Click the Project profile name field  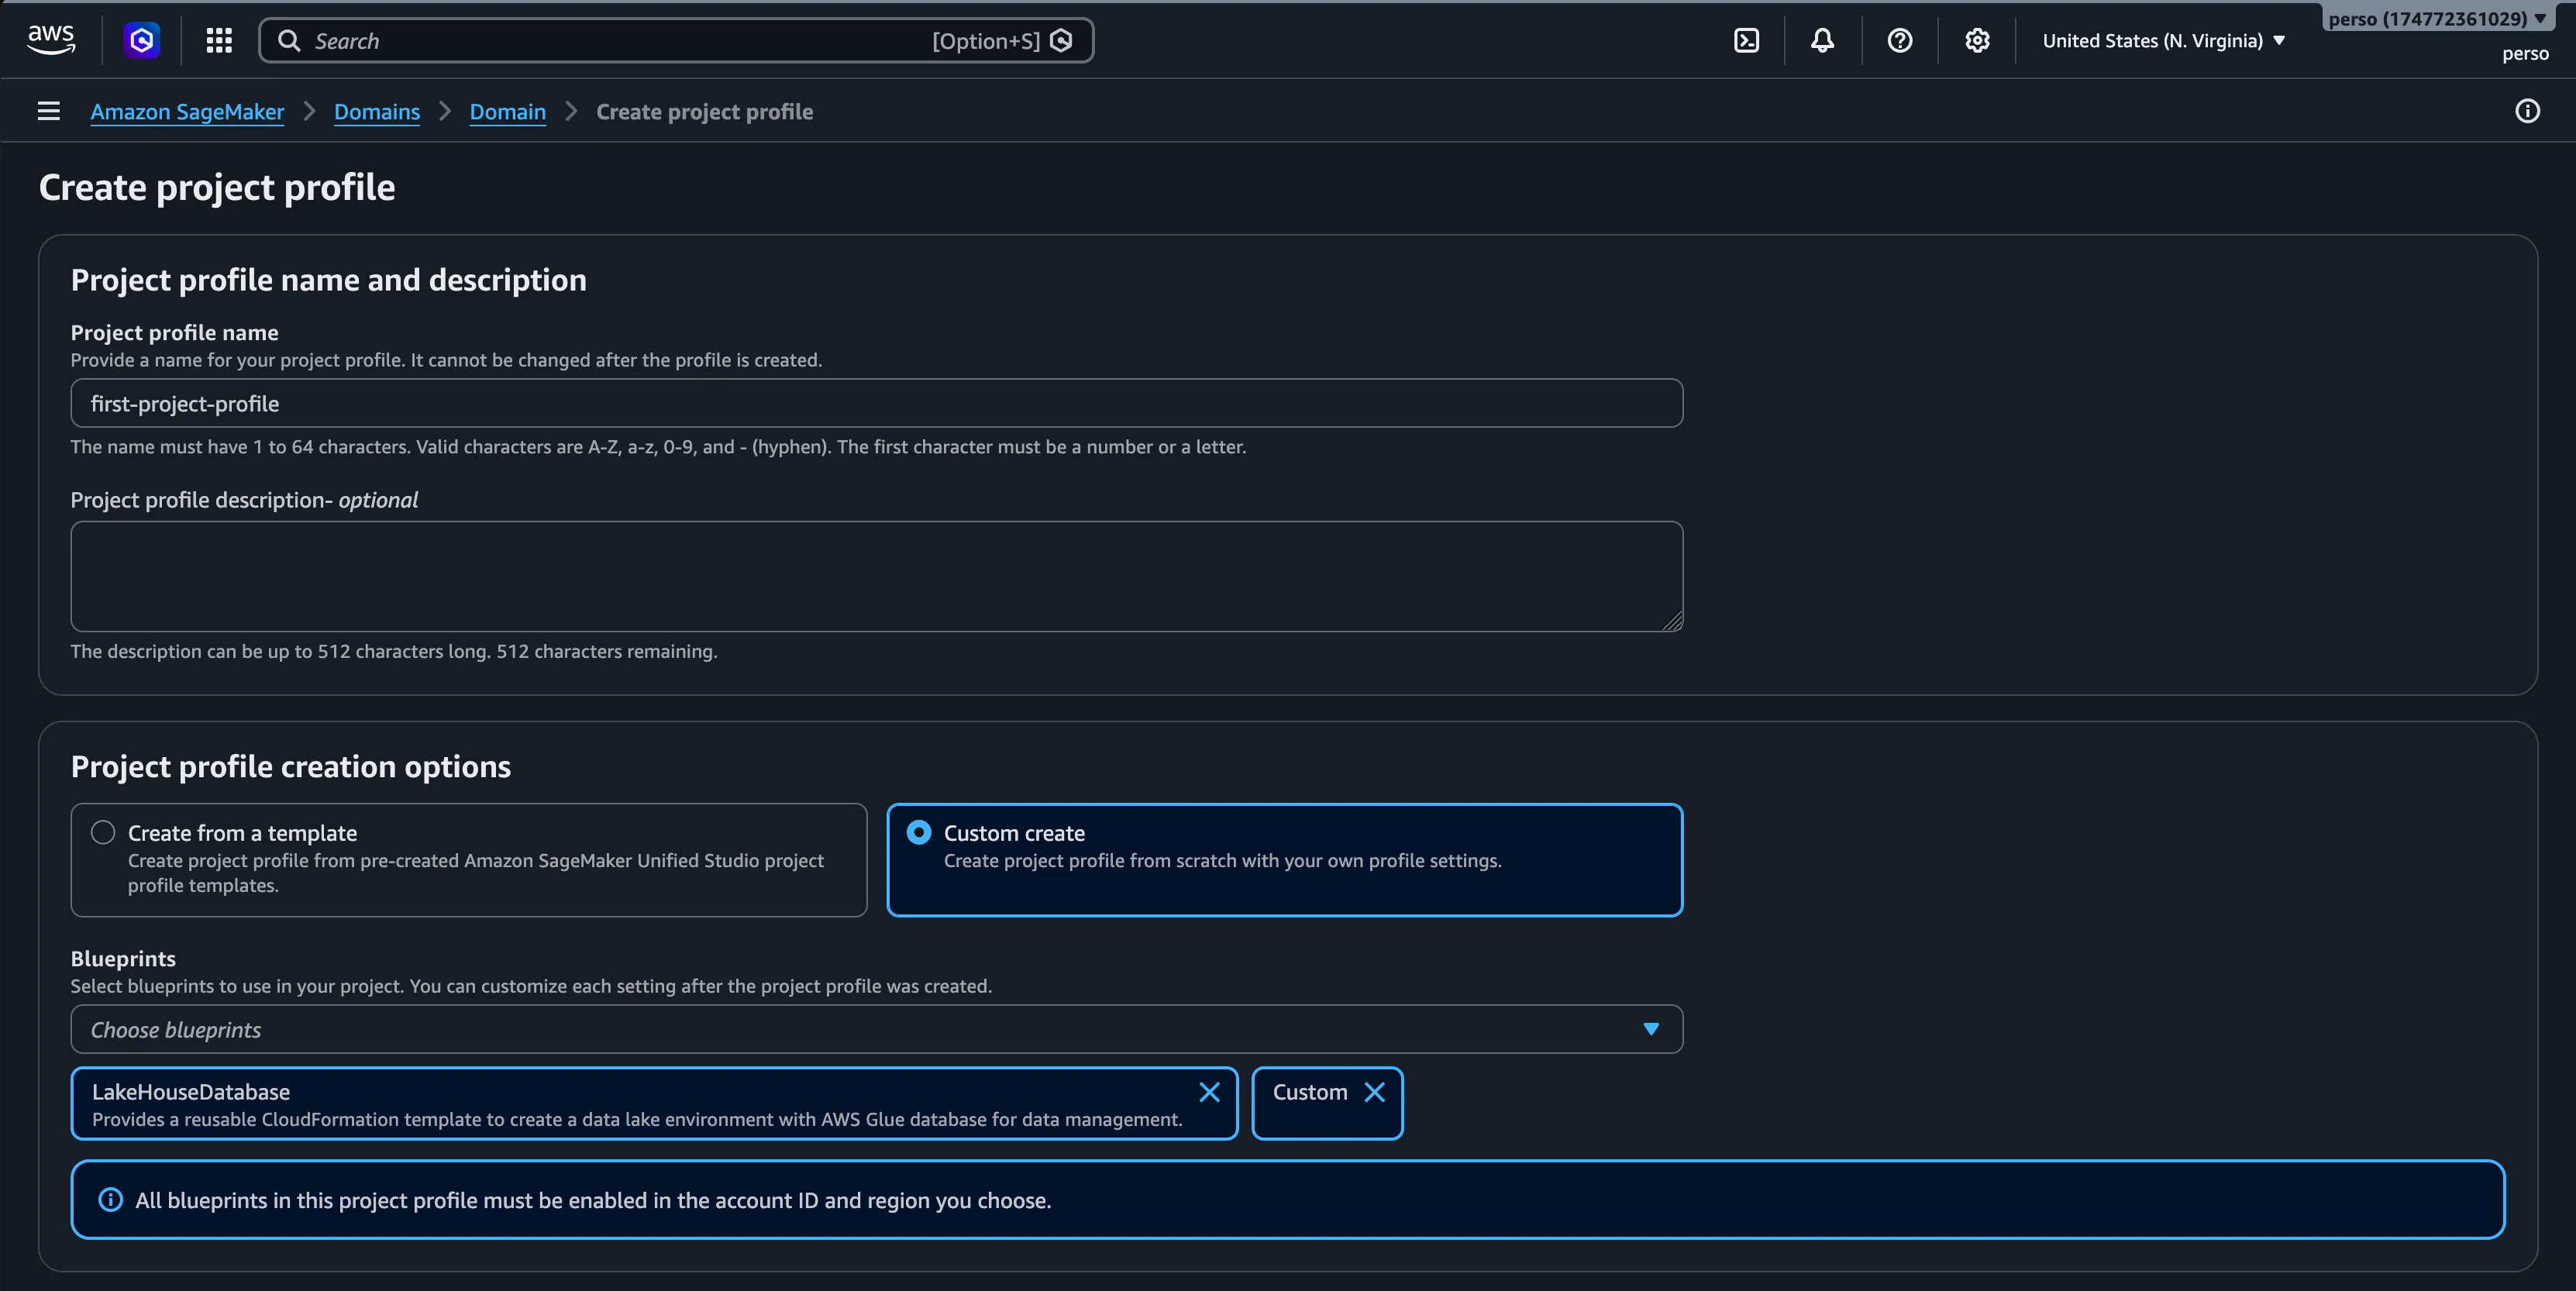876,403
